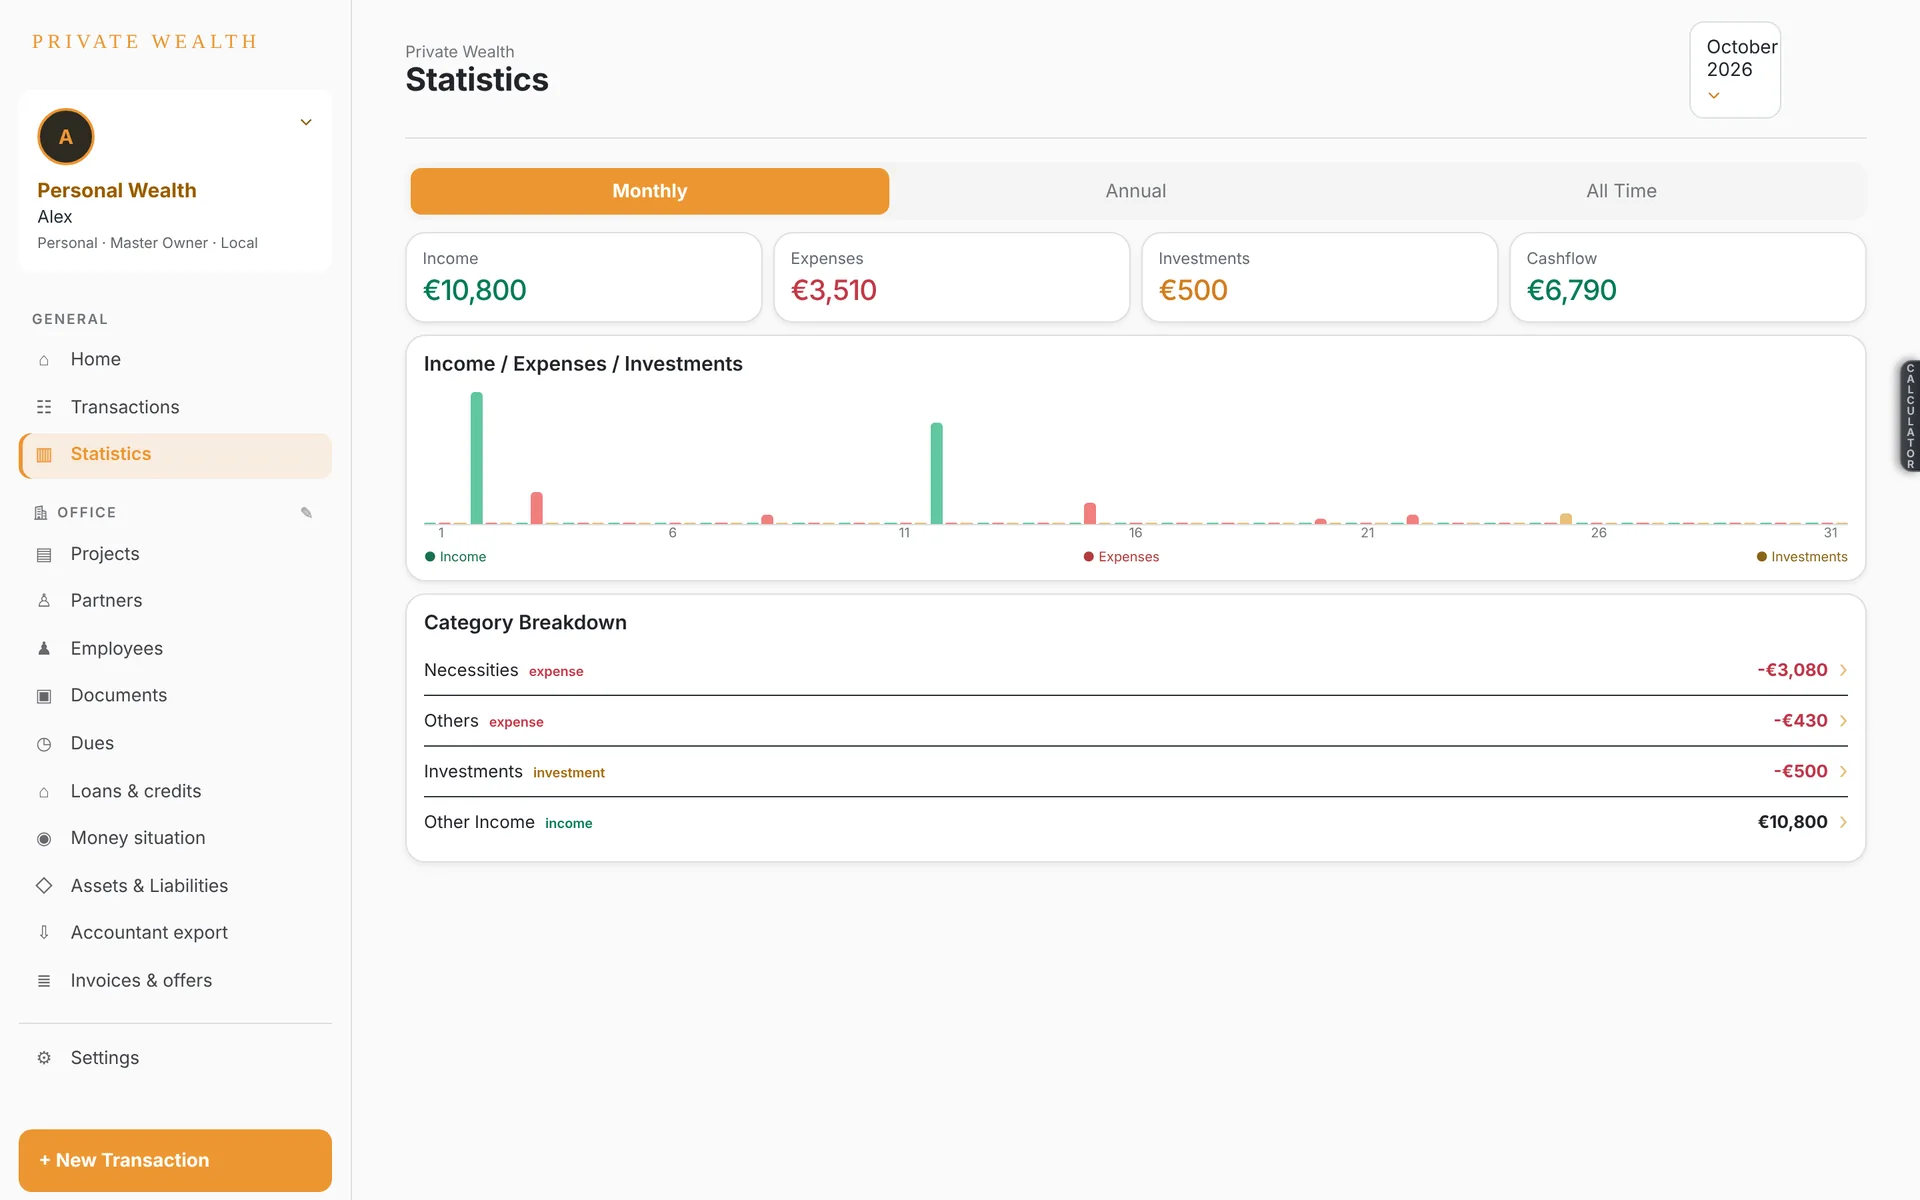This screenshot has width=1920, height=1200.
Task: Go to Projects page
Action: click(175, 554)
